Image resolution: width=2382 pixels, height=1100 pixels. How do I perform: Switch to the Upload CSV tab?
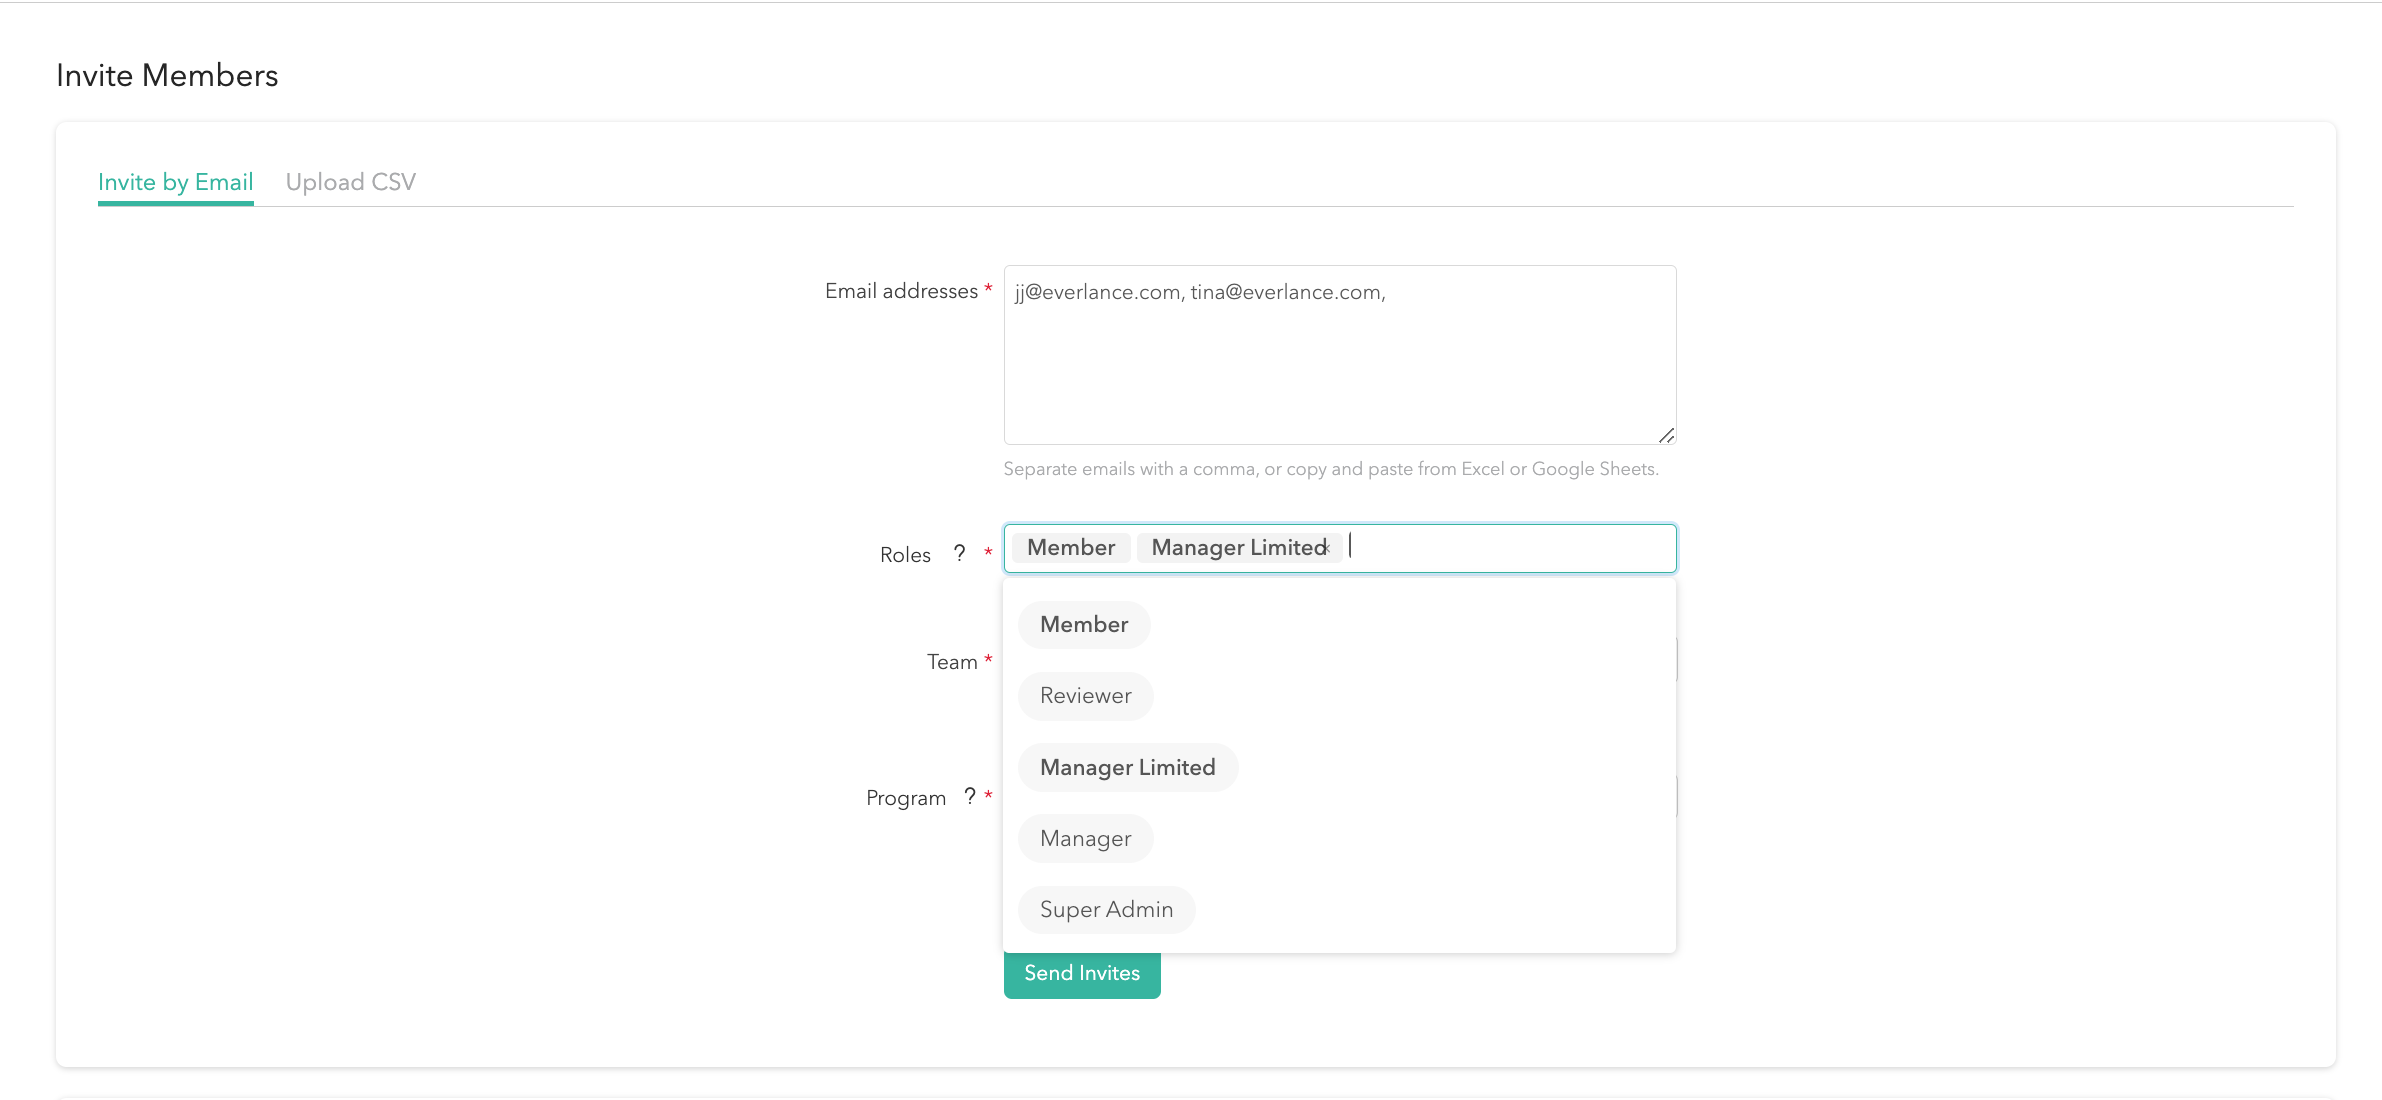(x=350, y=182)
